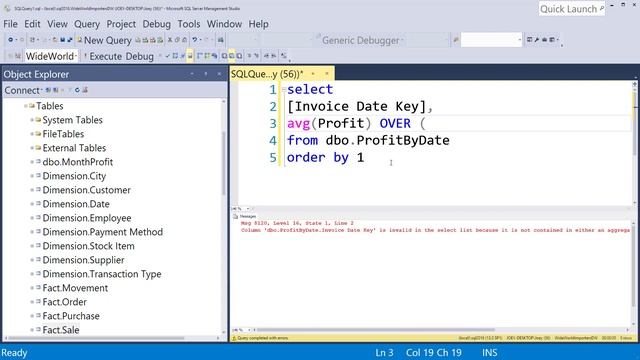640x360 pixels.
Task: Toggle the highlighted Results to Grid icon
Action: coord(232,56)
